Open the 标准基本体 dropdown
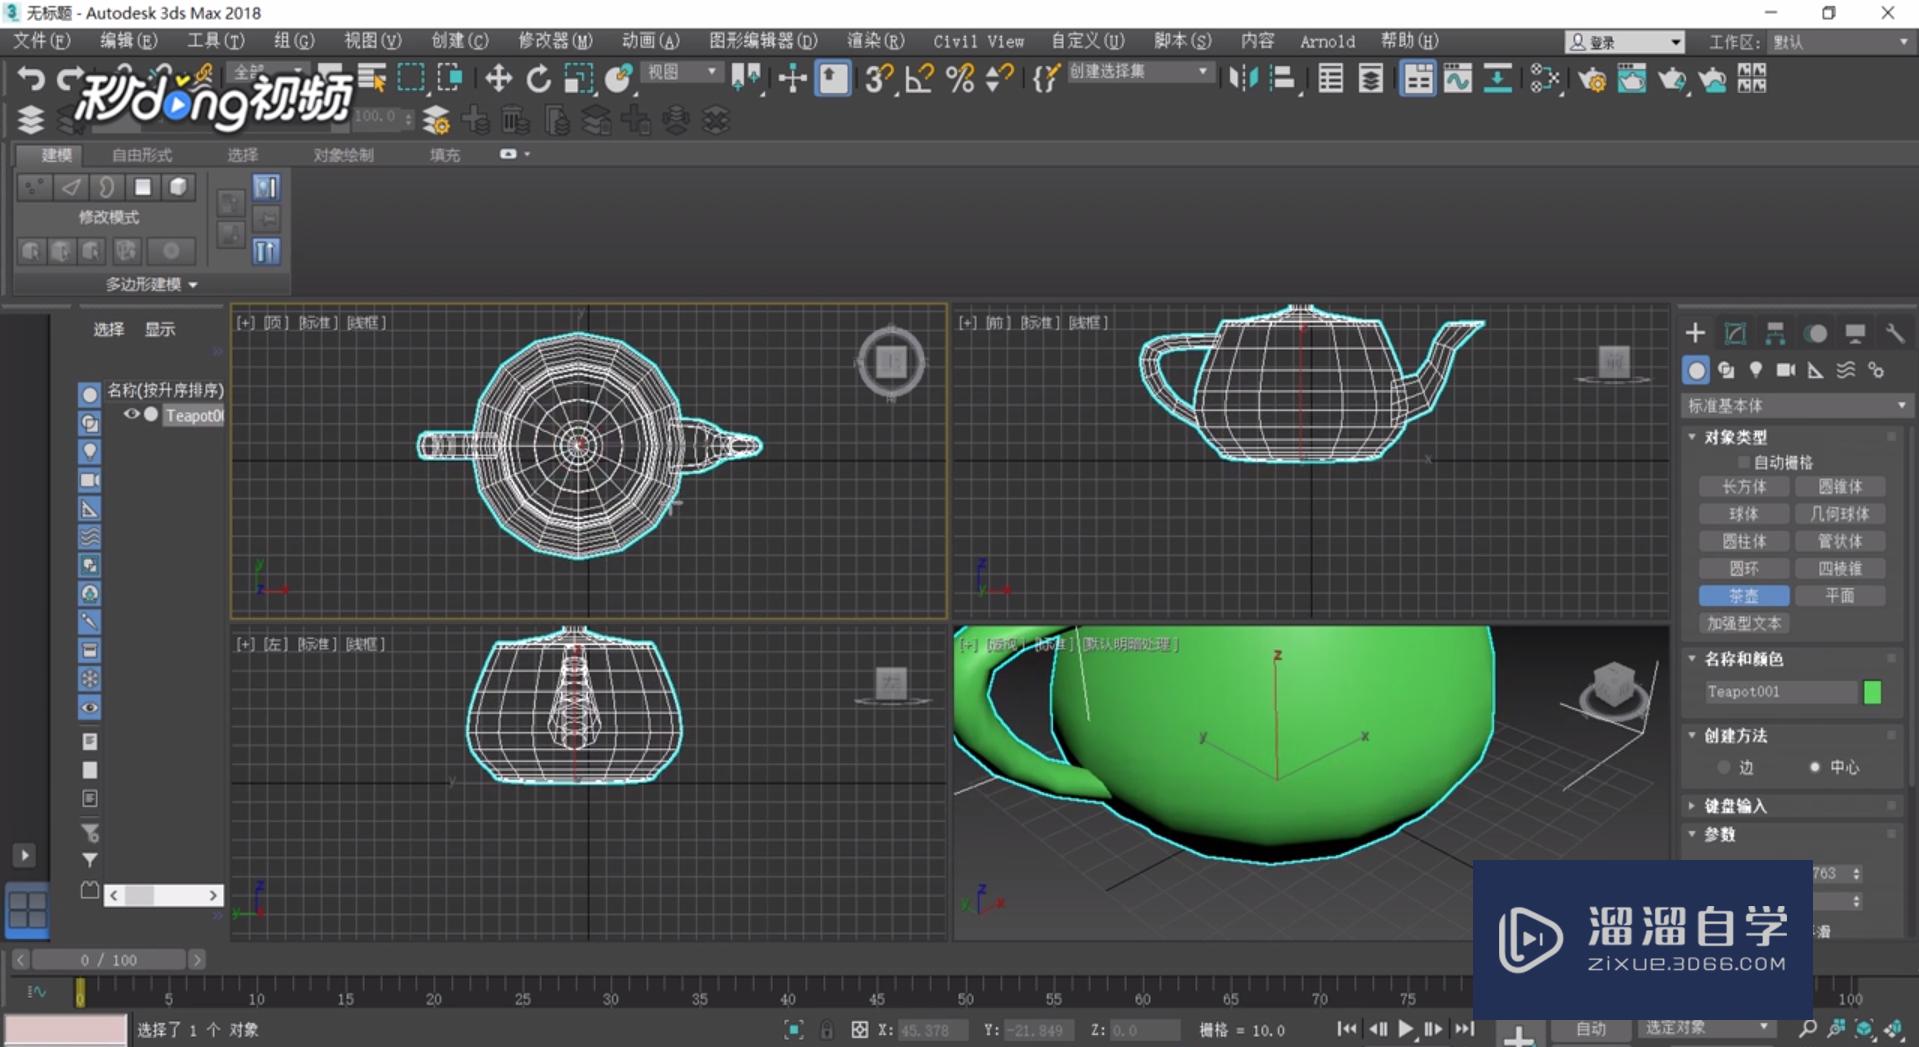Viewport: 1919px width, 1047px height. [1796, 405]
